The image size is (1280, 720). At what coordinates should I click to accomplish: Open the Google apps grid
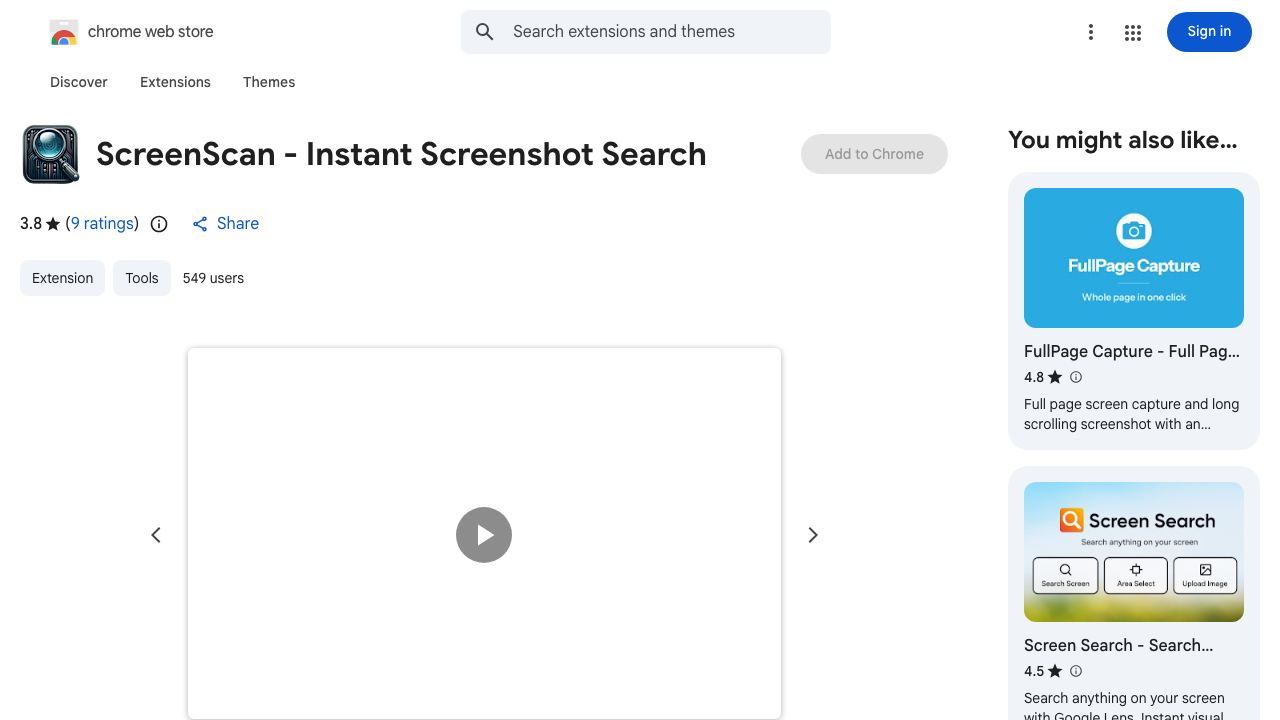coord(1133,33)
